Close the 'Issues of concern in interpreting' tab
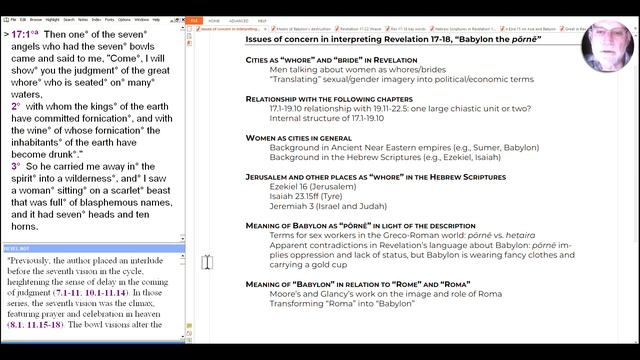The image size is (640, 360). pyautogui.click(x=265, y=29)
